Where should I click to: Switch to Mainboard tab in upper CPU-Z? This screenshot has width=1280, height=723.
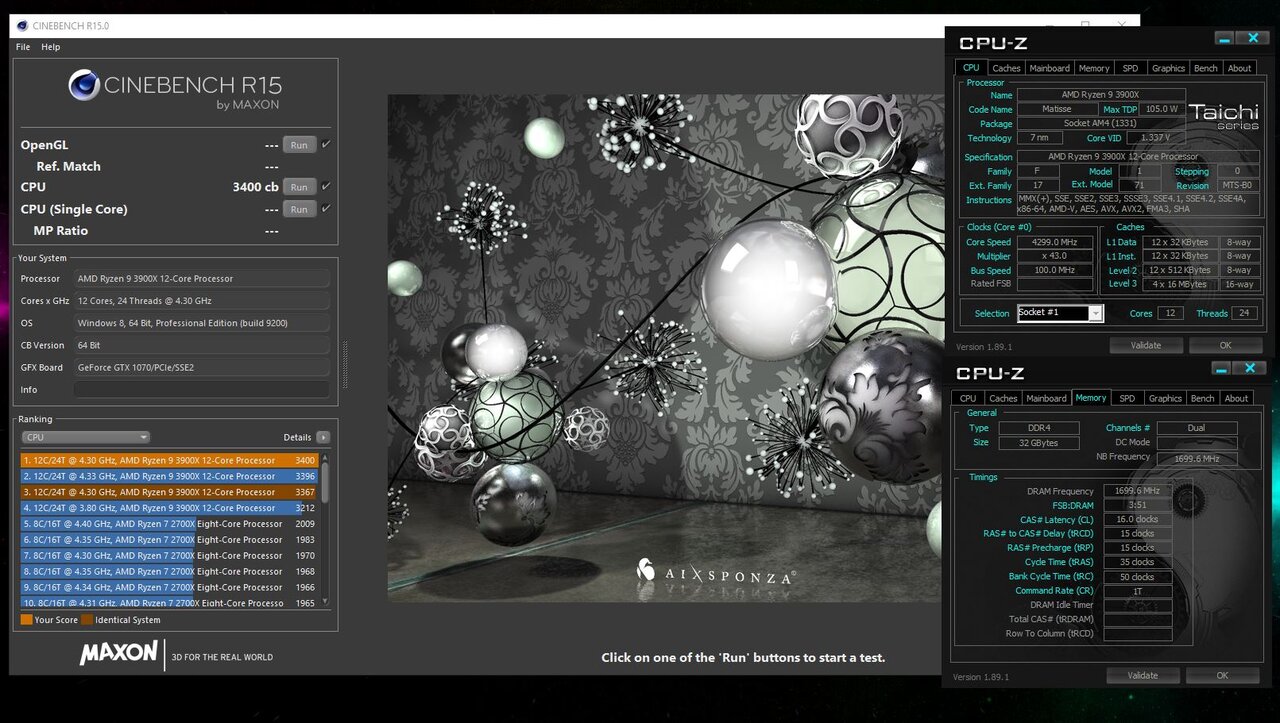1050,68
